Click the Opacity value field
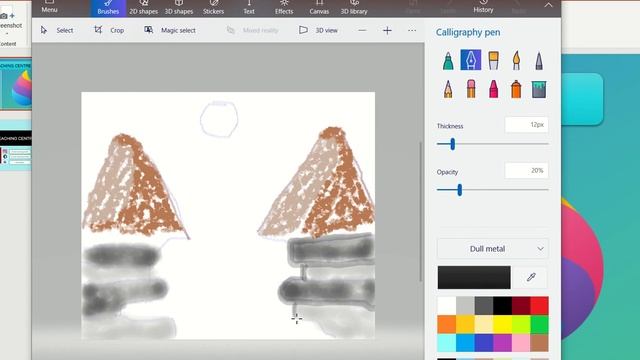 [x=527, y=171]
